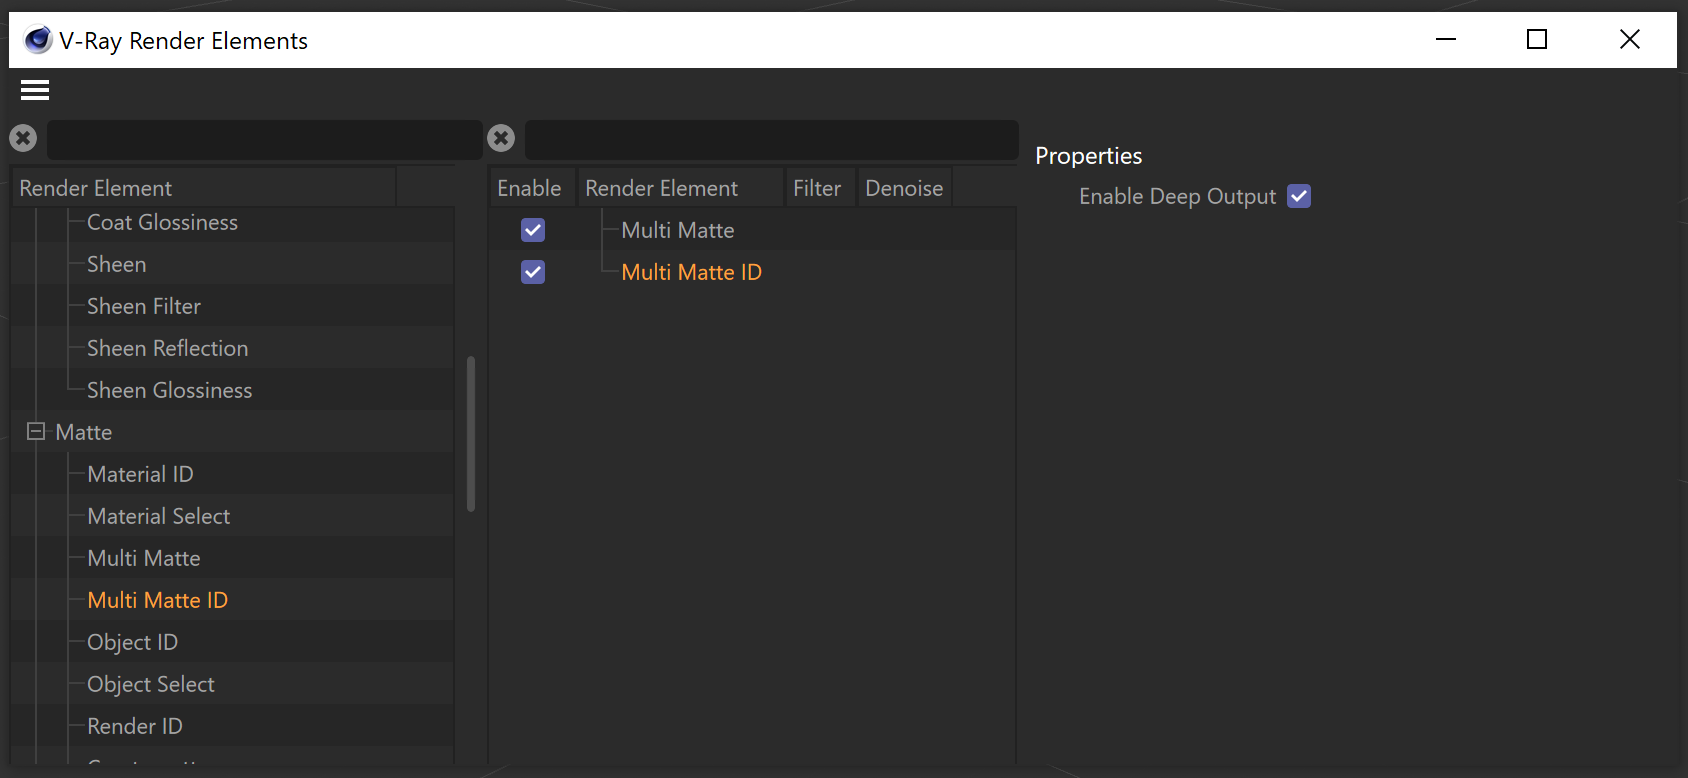The height and width of the screenshot is (778, 1688).
Task: Select the Sheen render element
Action: click(x=116, y=264)
